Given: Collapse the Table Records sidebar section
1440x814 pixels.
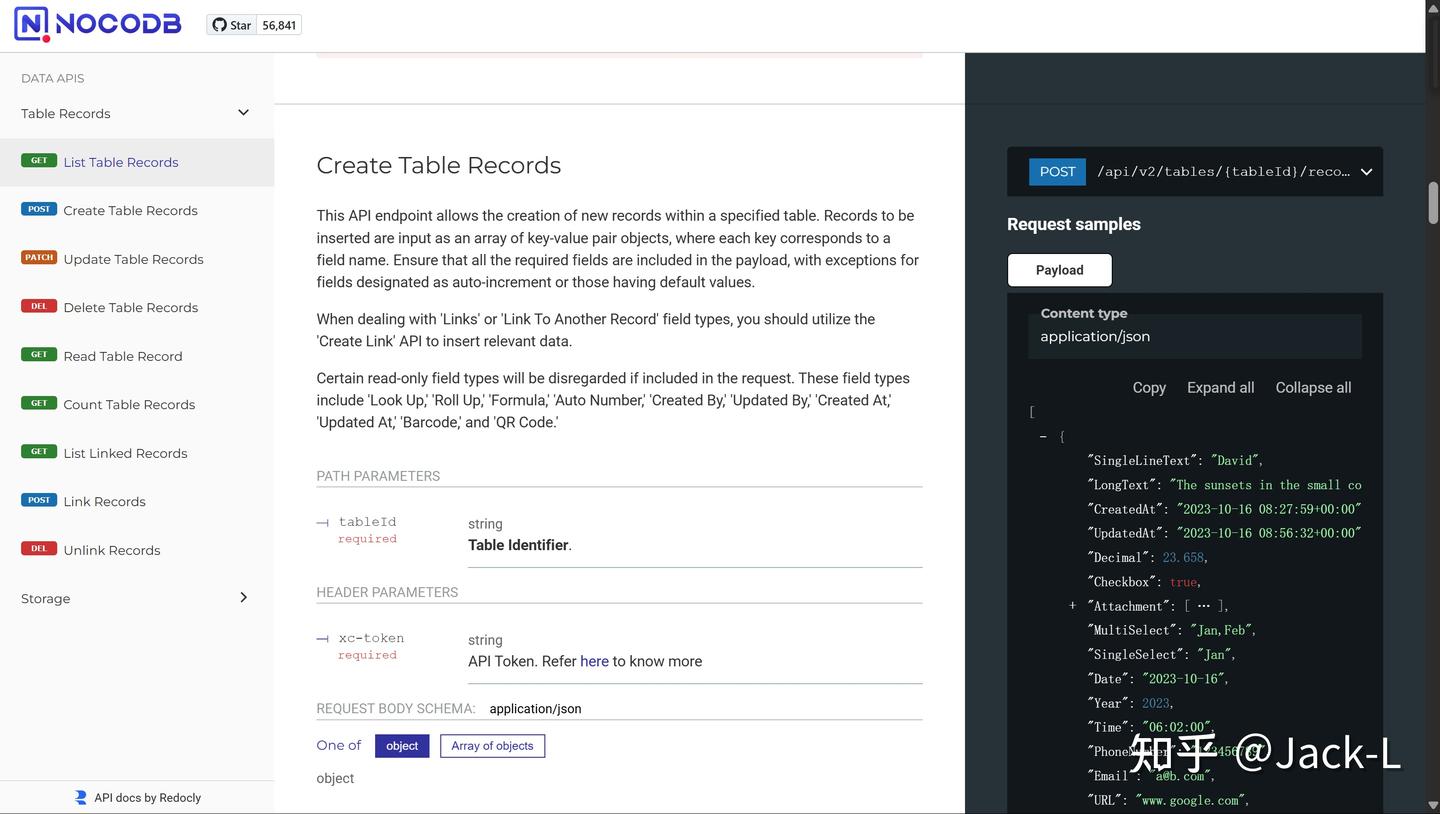Looking at the screenshot, I should click(243, 113).
